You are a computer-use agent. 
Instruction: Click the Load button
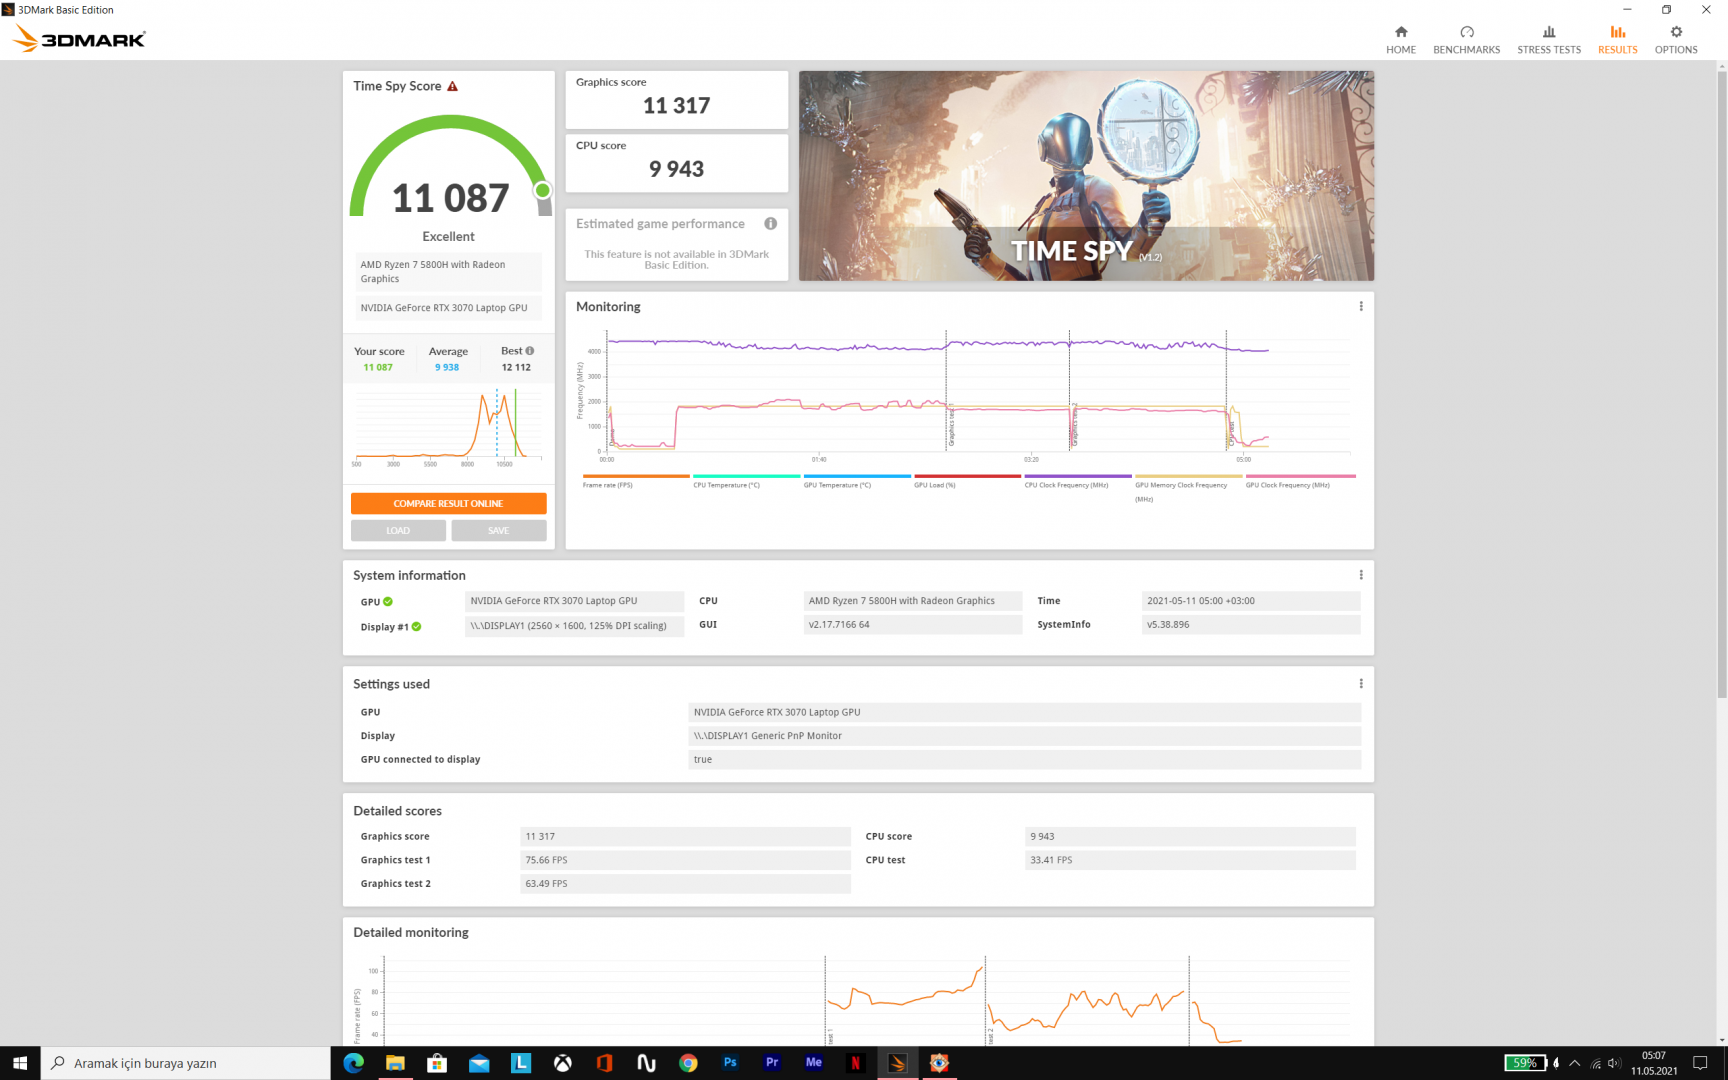(398, 531)
